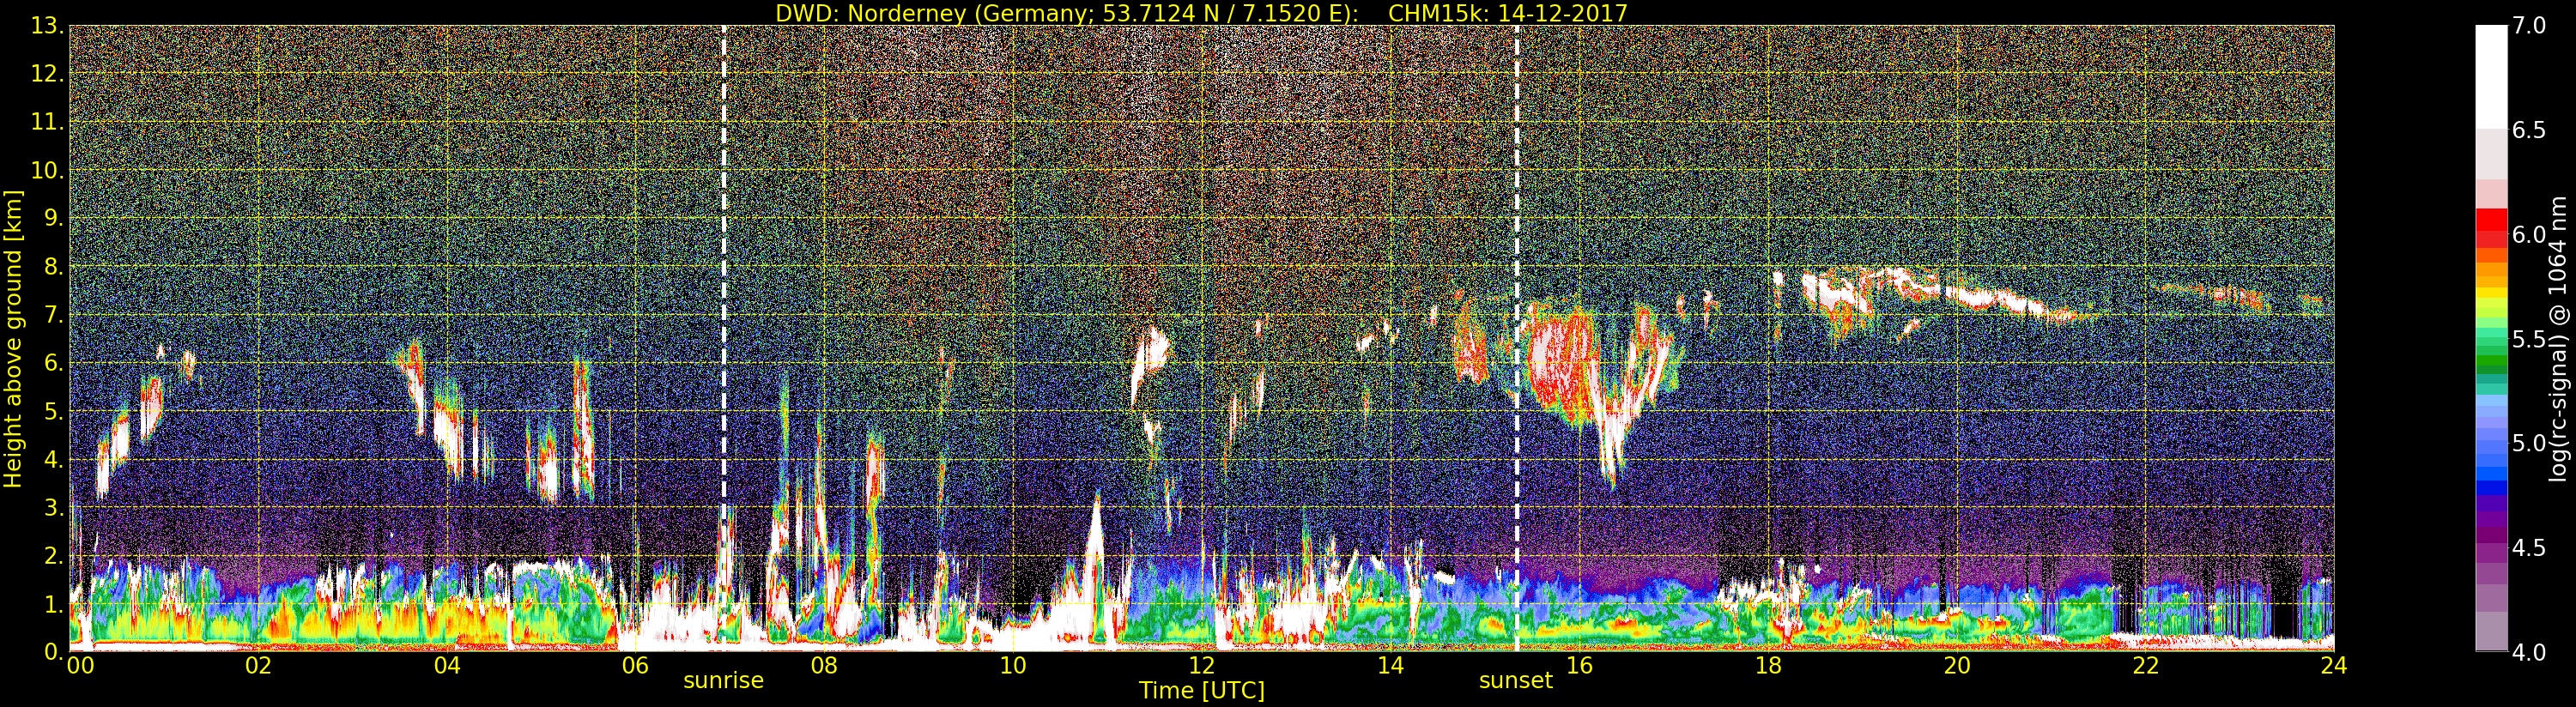Click the y-axis tick label '12.'

(47, 74)
